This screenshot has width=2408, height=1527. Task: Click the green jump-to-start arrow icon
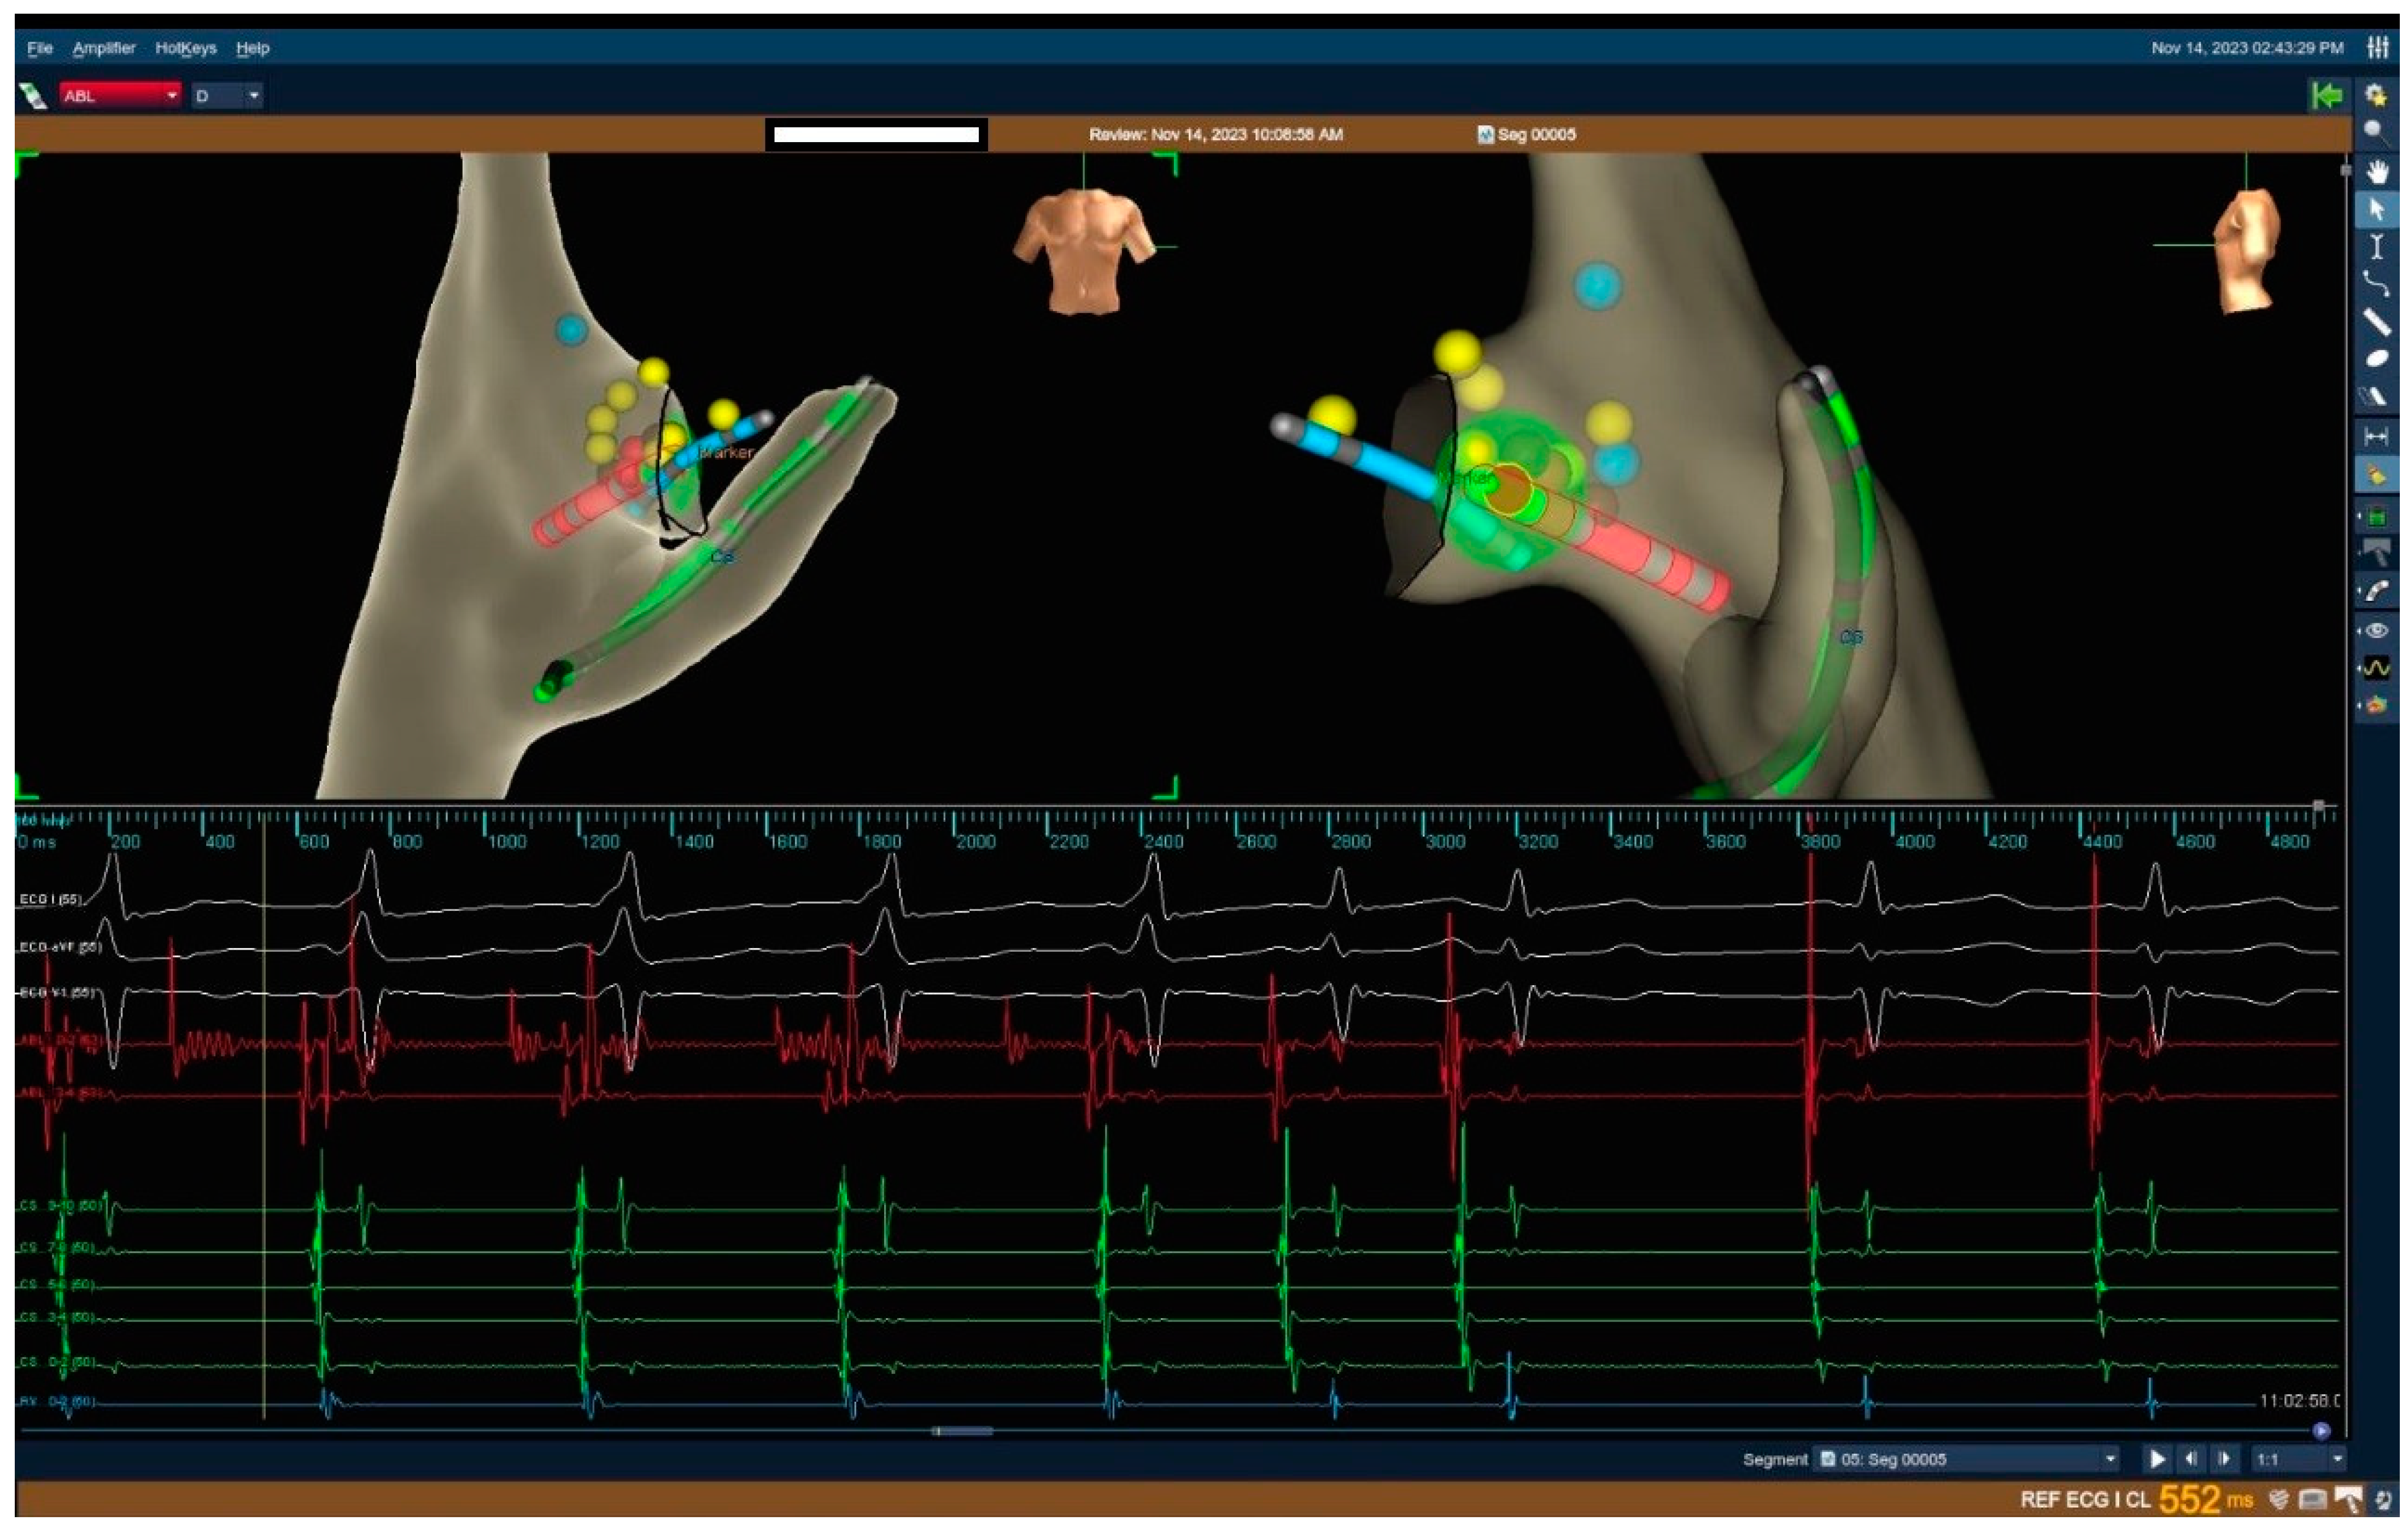click(2327, 96)
